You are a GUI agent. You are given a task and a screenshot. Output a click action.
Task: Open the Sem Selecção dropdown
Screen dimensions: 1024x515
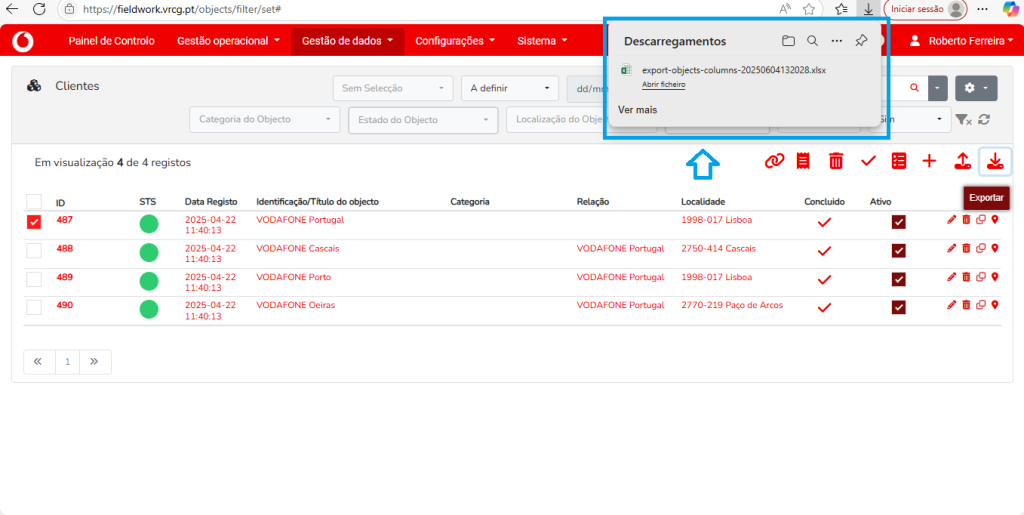pos(393,88)
